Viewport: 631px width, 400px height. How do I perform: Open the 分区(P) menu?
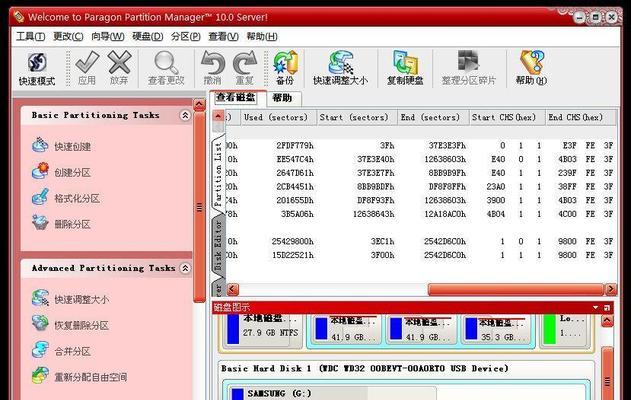[x=186, y=37]
